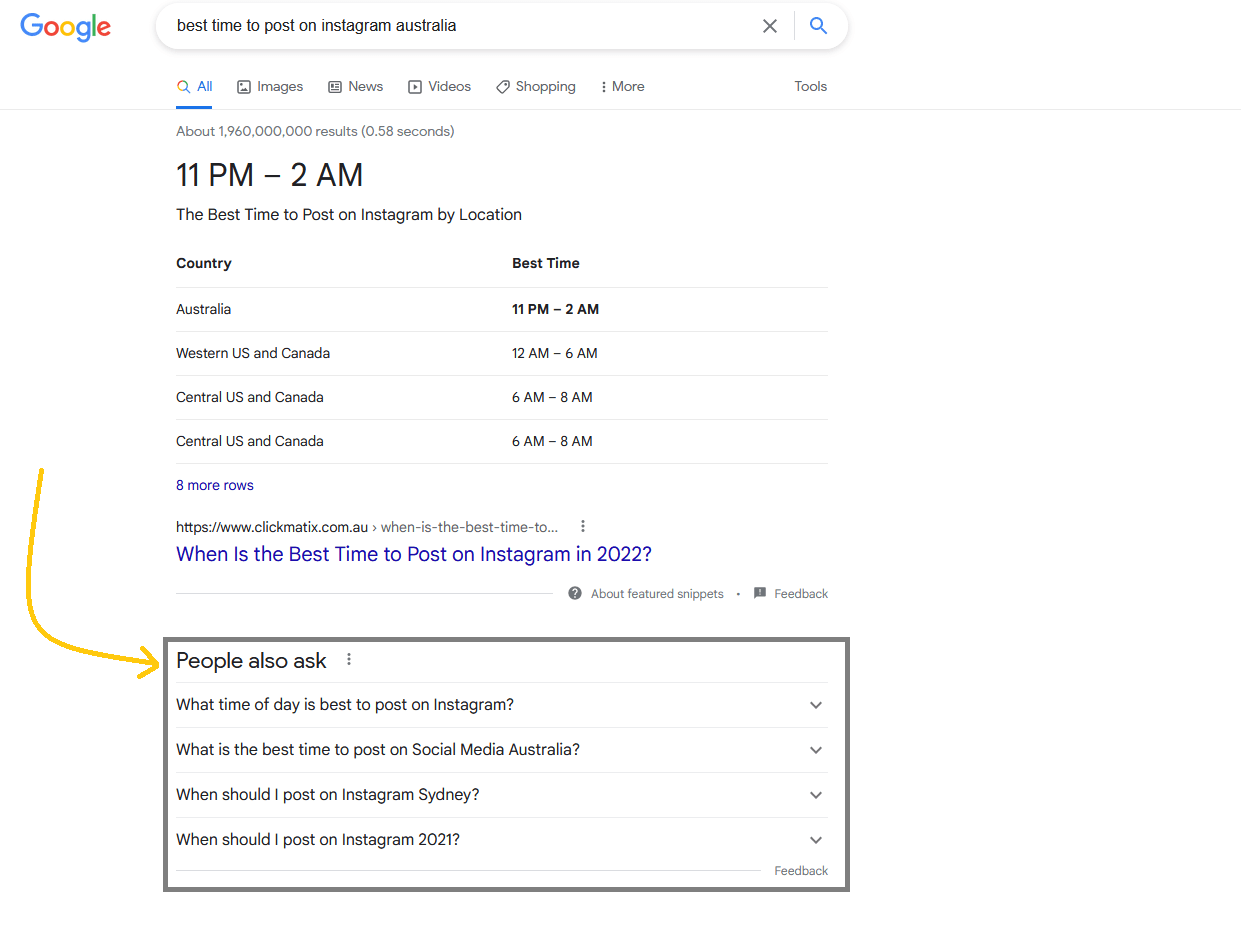
Task: Expand When should I post on Instagram 2021
Action: (x=502, y=840)
